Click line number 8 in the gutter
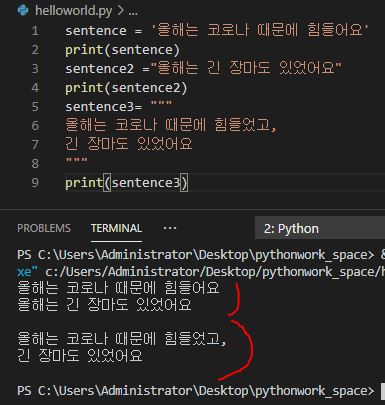Screen dimensions: 385x405 35,164
